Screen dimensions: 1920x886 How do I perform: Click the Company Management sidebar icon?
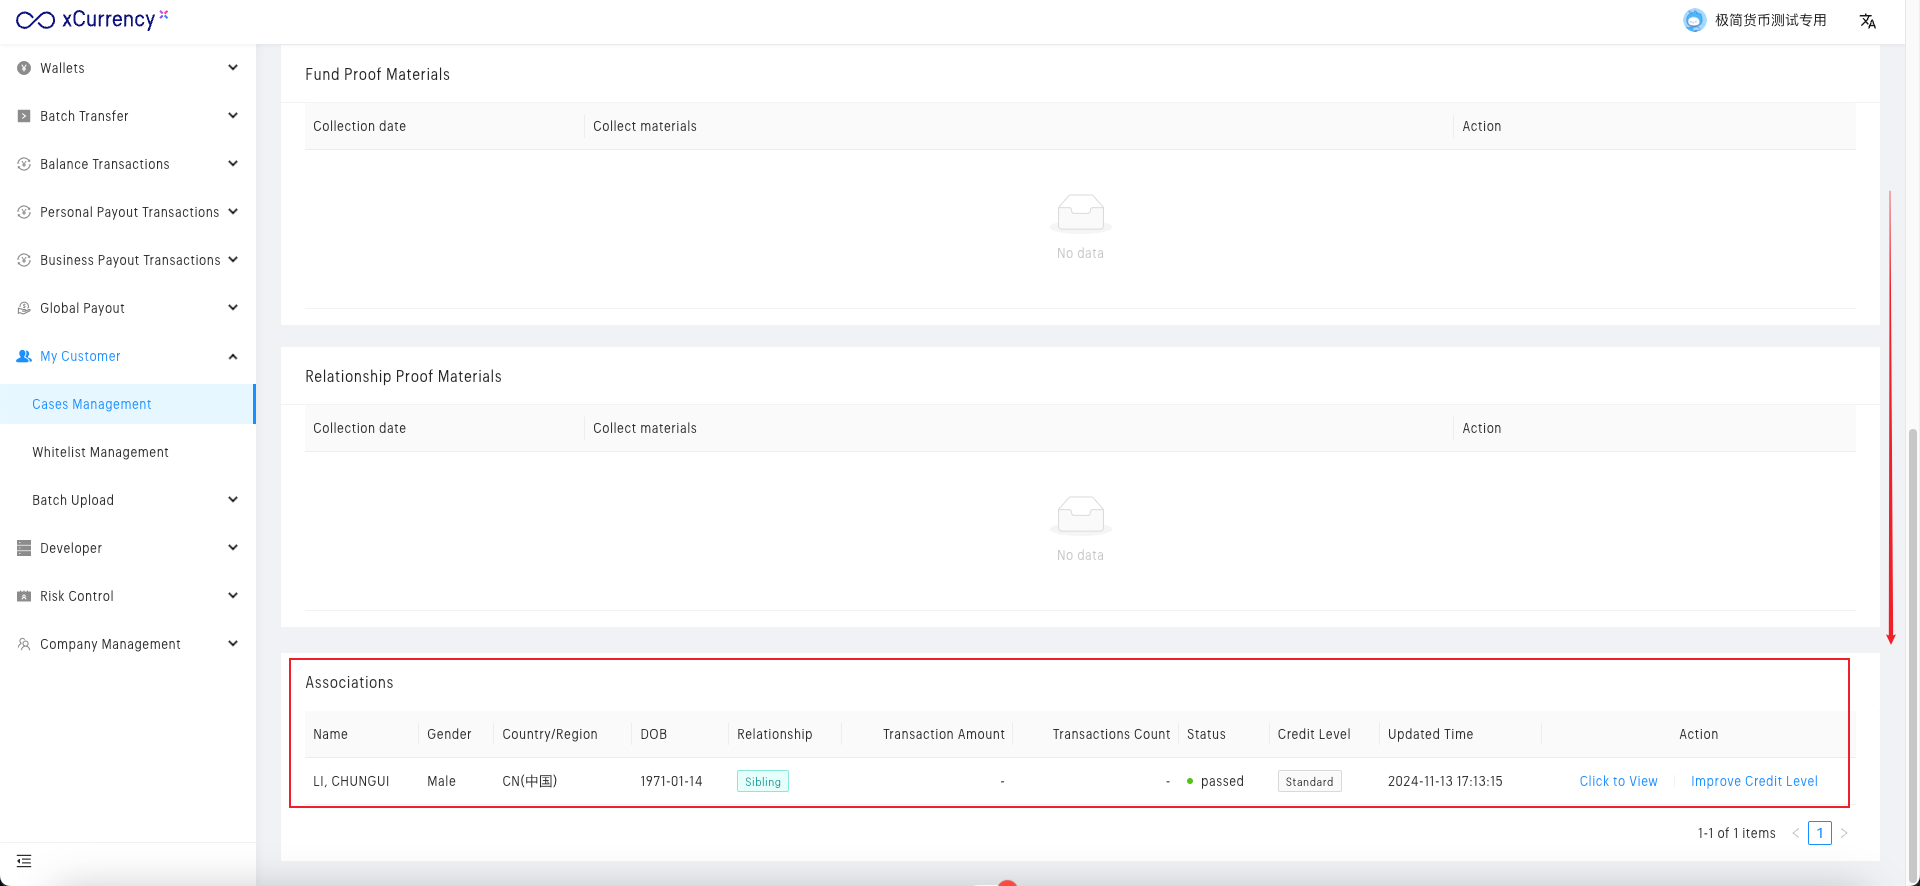pyautogui.click(x=24, y=644)
